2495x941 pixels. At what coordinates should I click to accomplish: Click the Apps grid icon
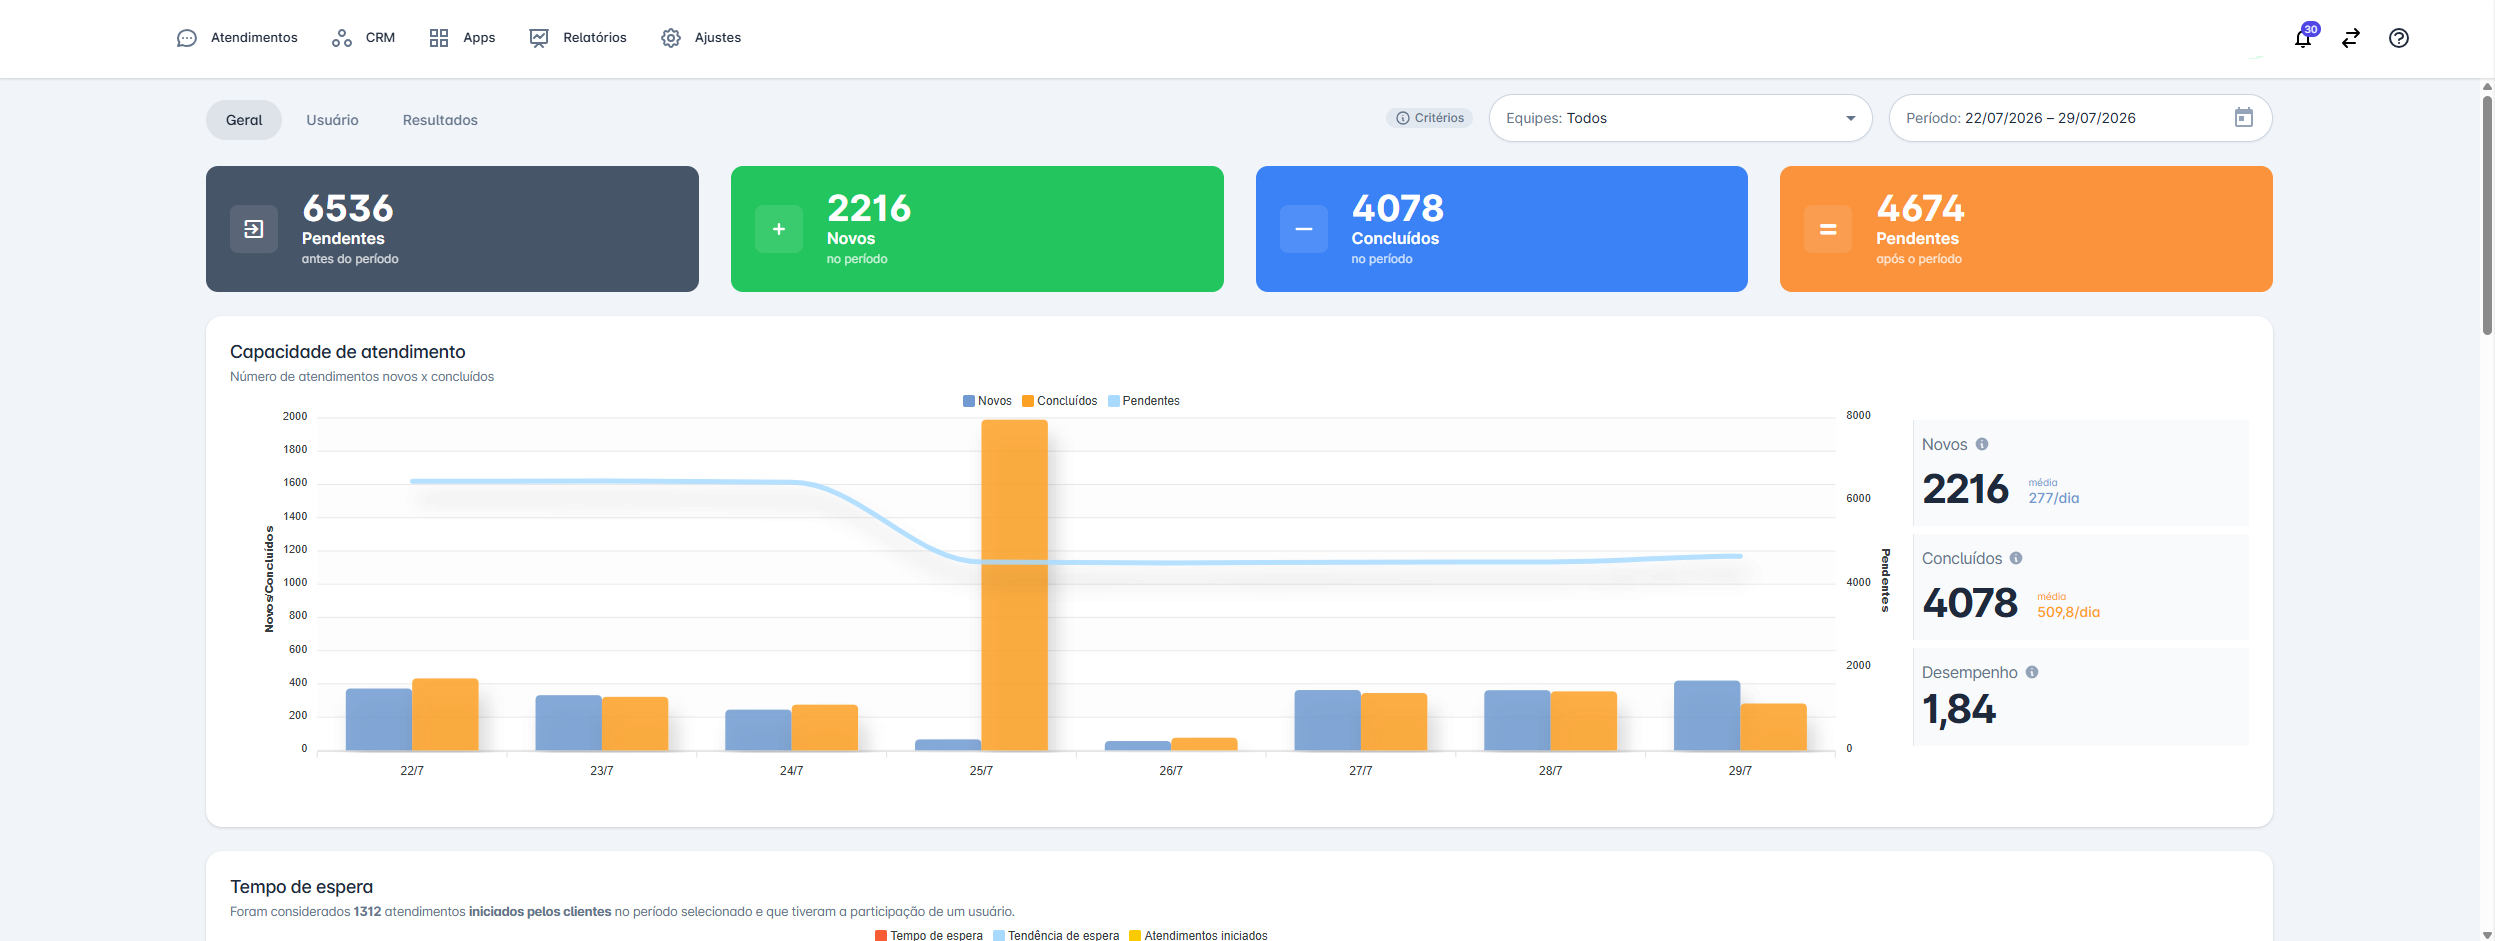(x=439, y=38)
